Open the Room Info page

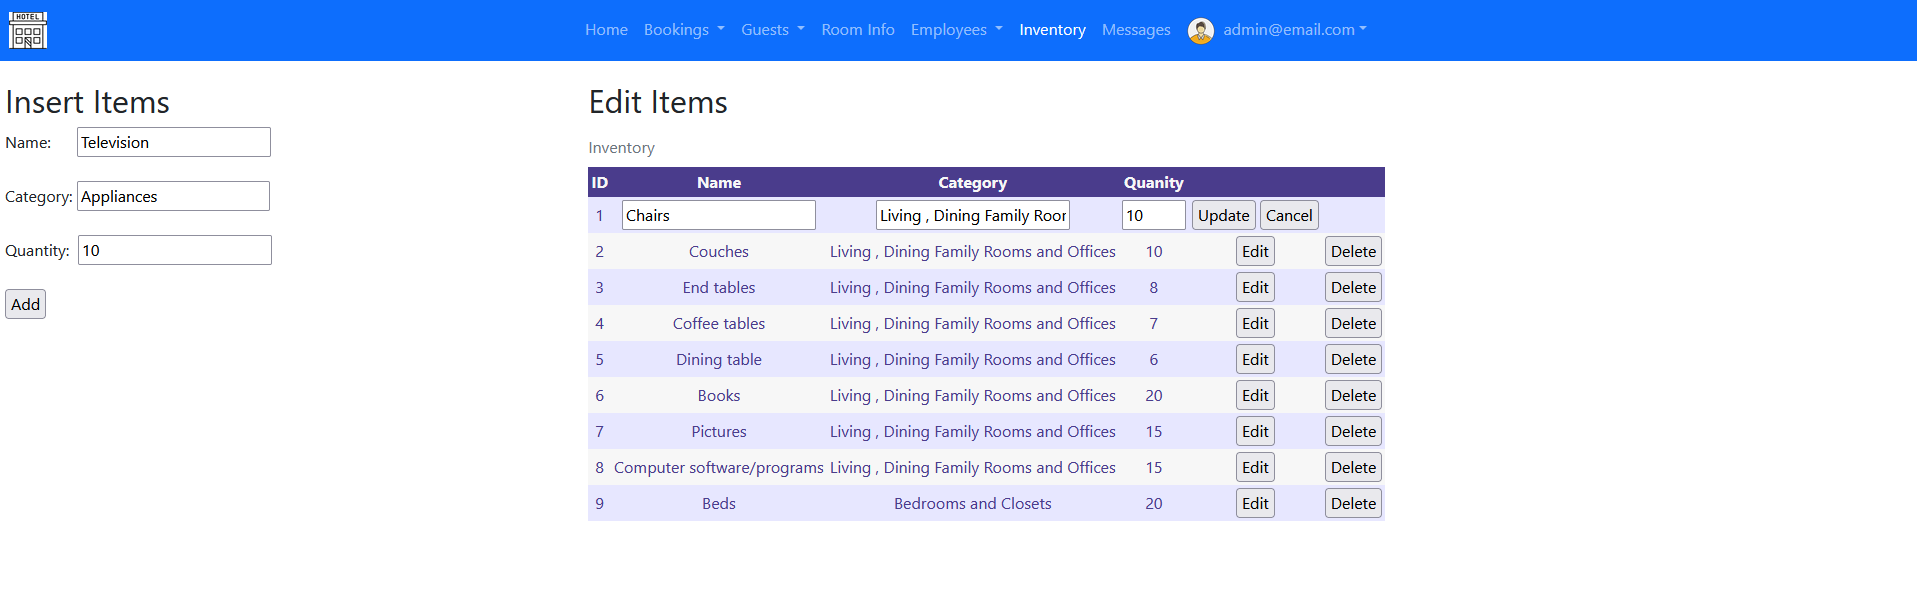pyautogui.click(x=857, y=30)
